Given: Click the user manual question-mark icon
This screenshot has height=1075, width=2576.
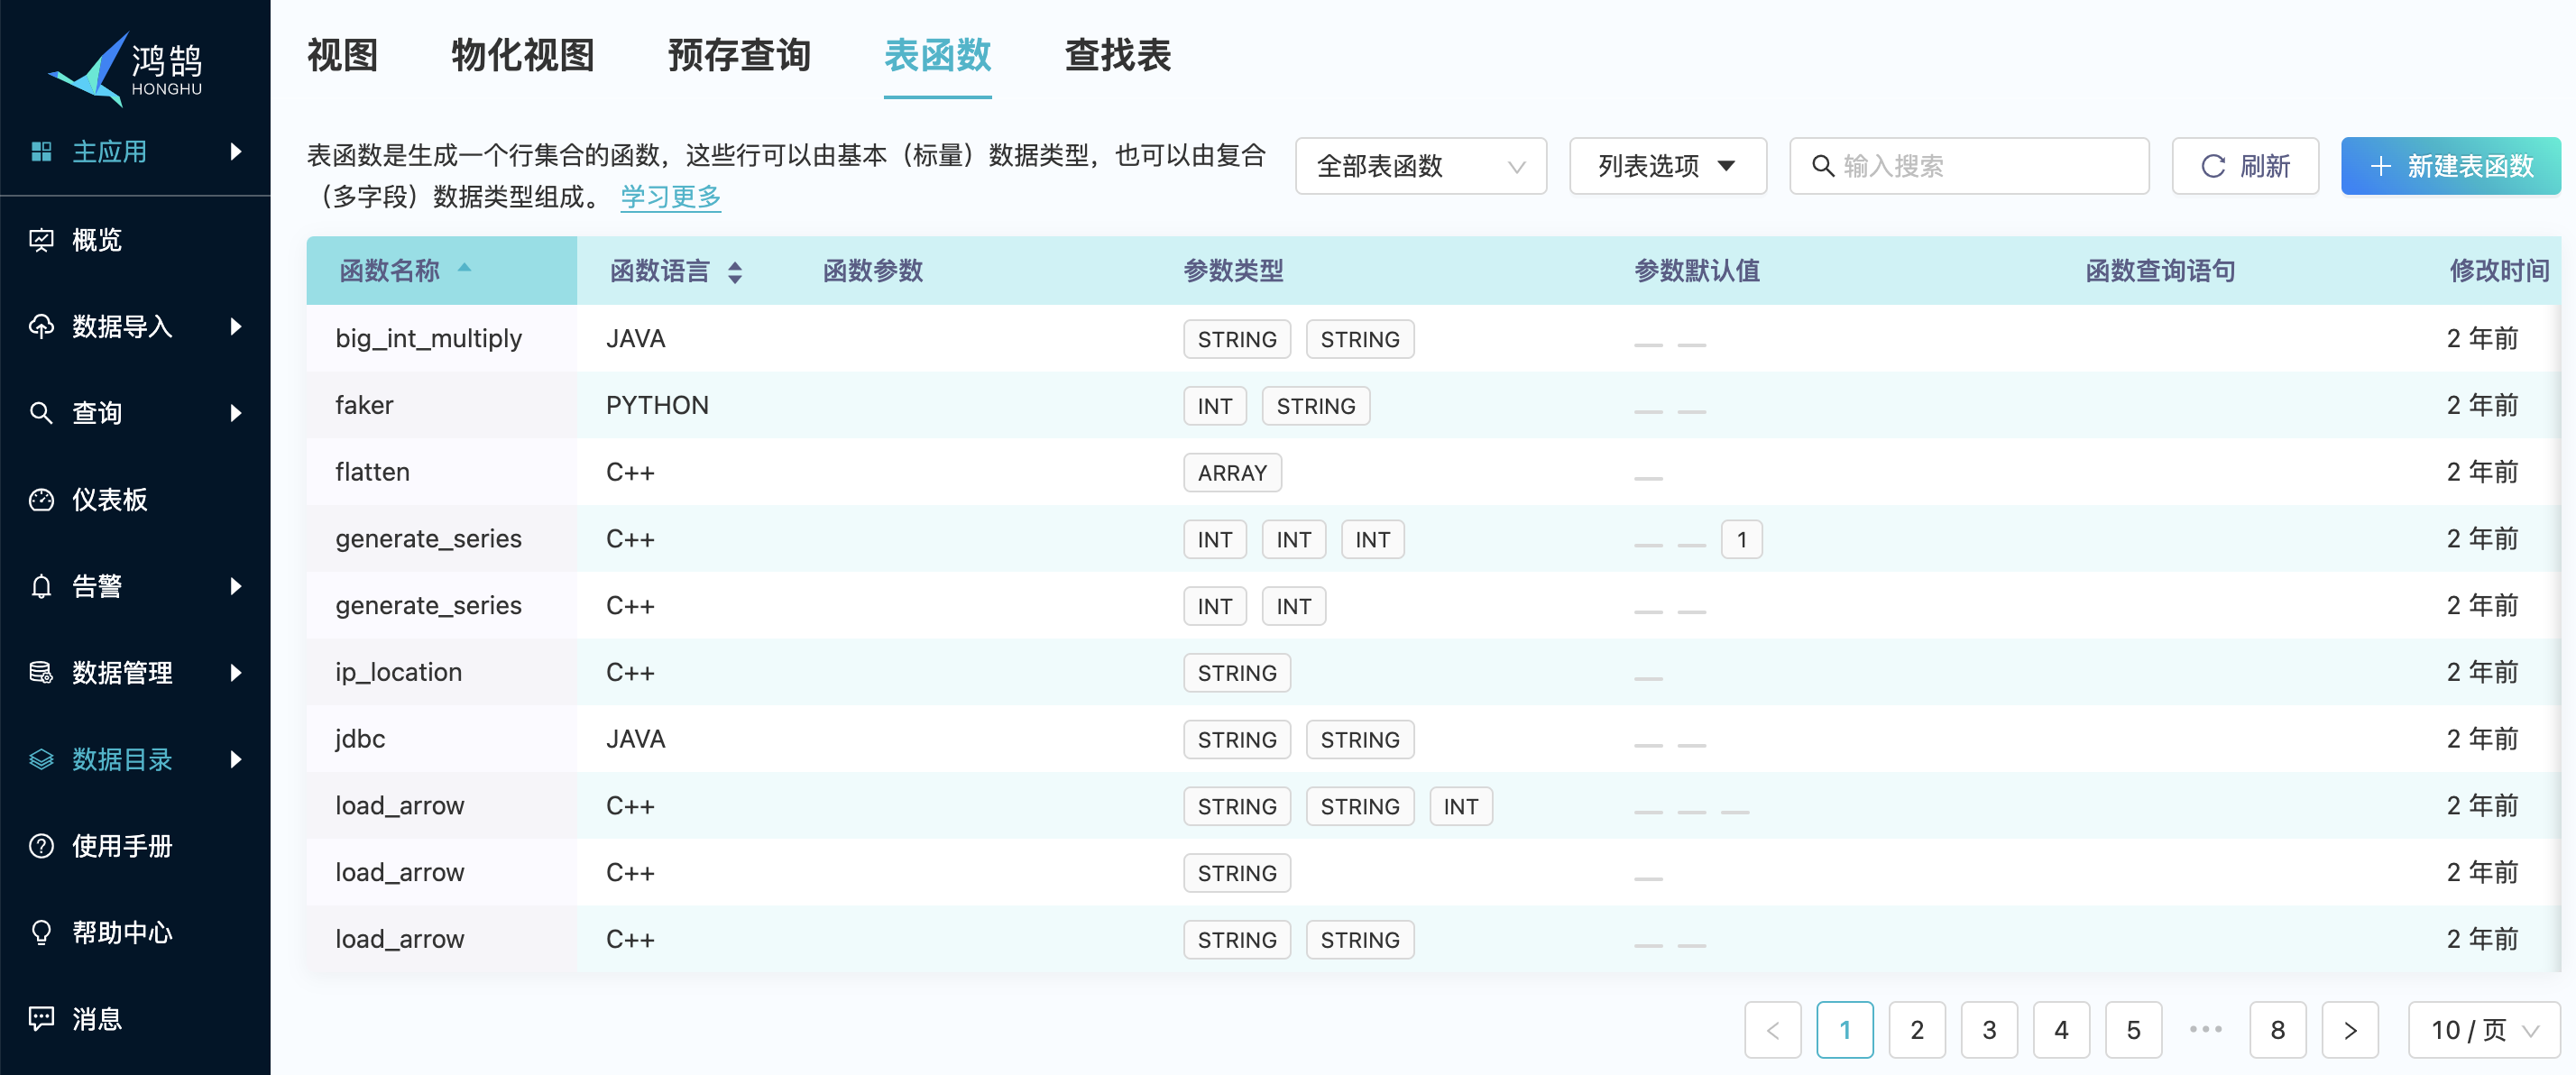Looking at the screenshot, I should click(41, 846).
